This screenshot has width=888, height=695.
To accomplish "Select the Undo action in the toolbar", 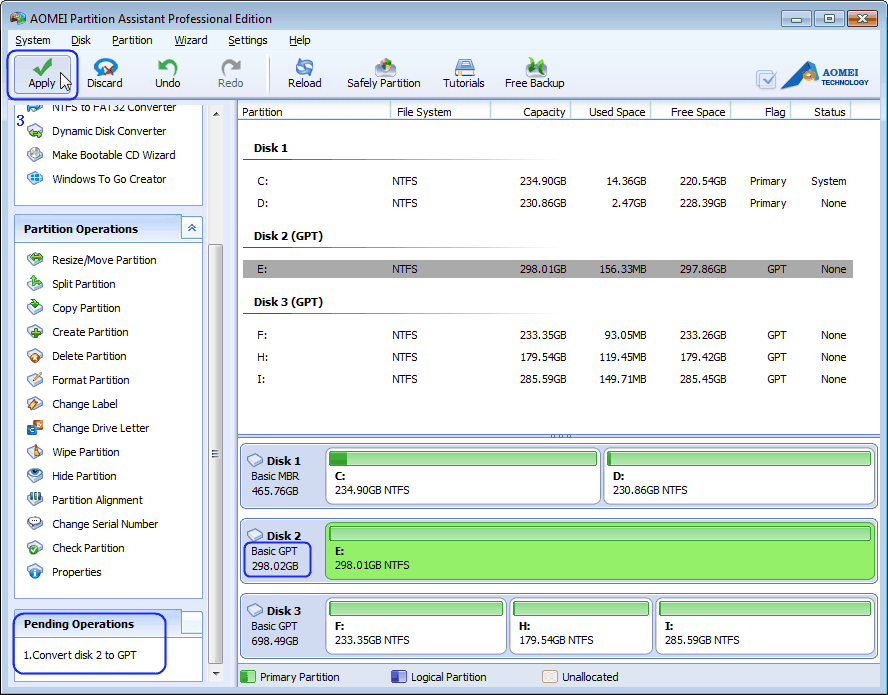I will [167, 70].
